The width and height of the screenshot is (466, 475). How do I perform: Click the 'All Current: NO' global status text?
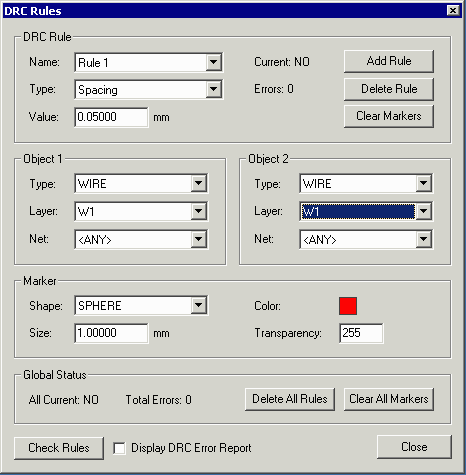click(64, 400)
